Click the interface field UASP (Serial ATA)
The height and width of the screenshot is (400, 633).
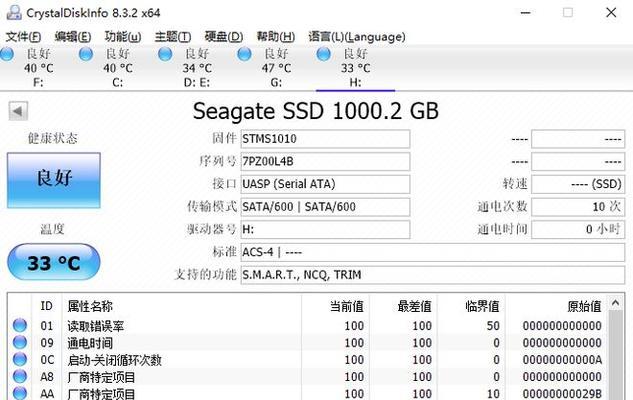pyautogui.click(x=325, y=184)
